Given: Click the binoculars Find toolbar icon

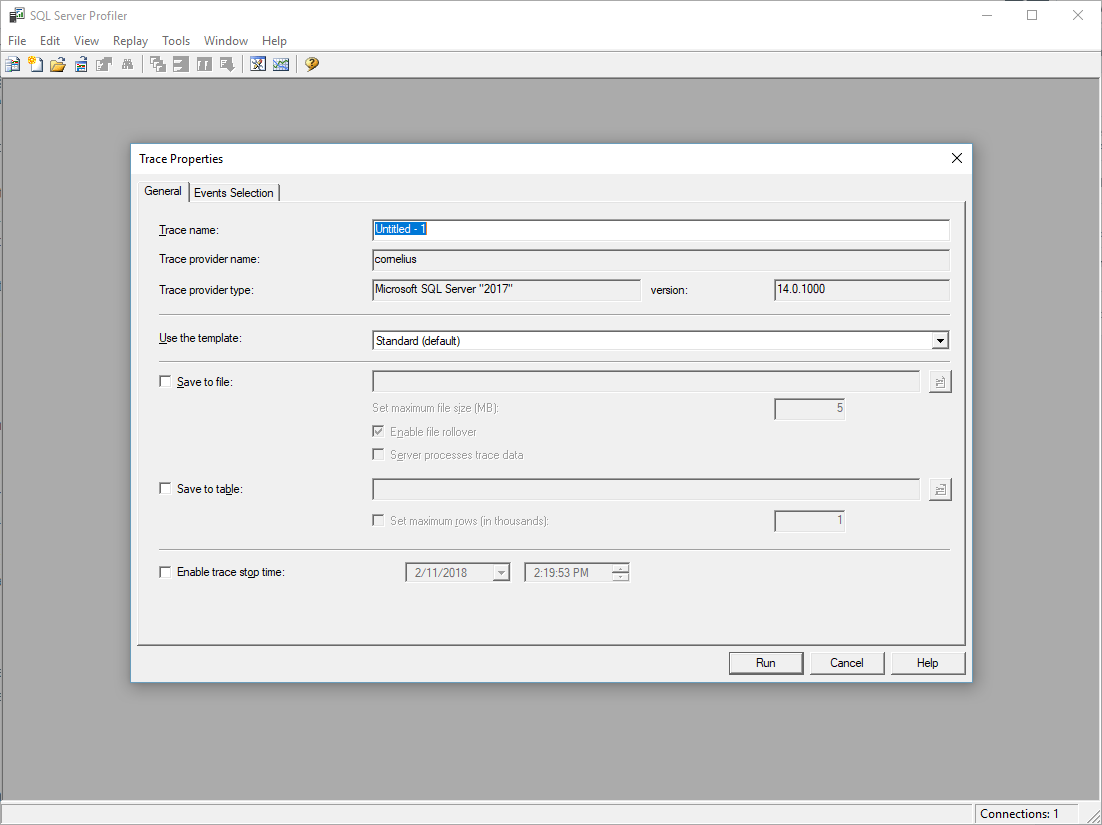Looking at the screenshot, I should (x=127, y=65).
